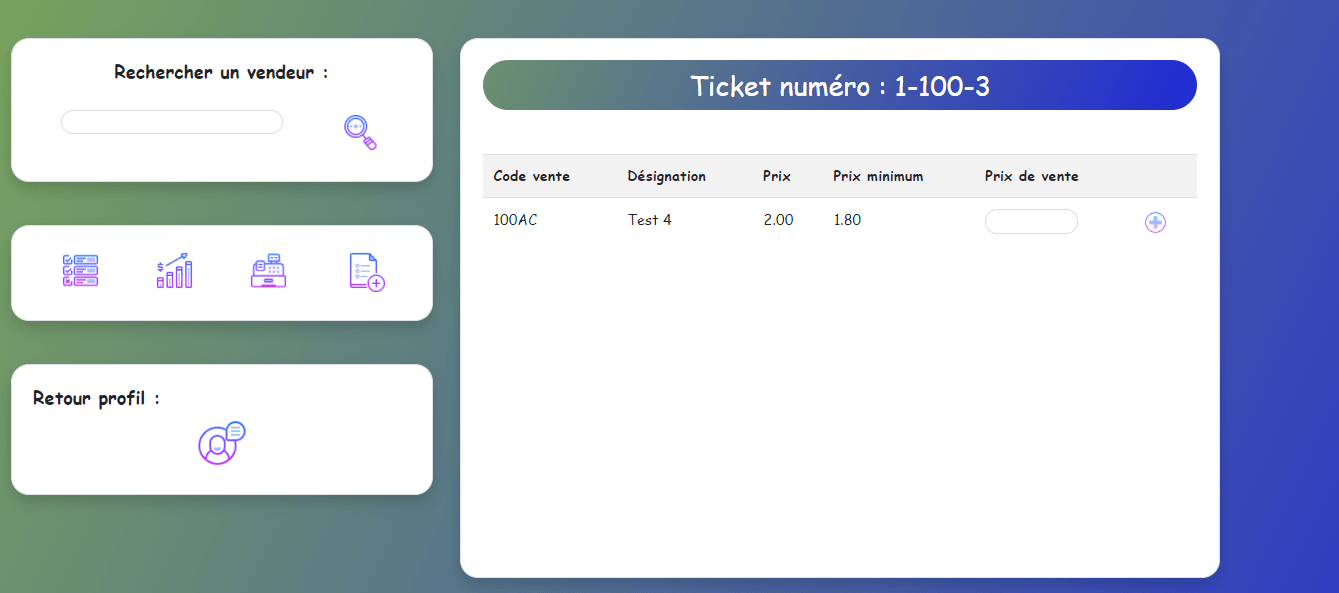Click the Désignation column header

point(666,176)
